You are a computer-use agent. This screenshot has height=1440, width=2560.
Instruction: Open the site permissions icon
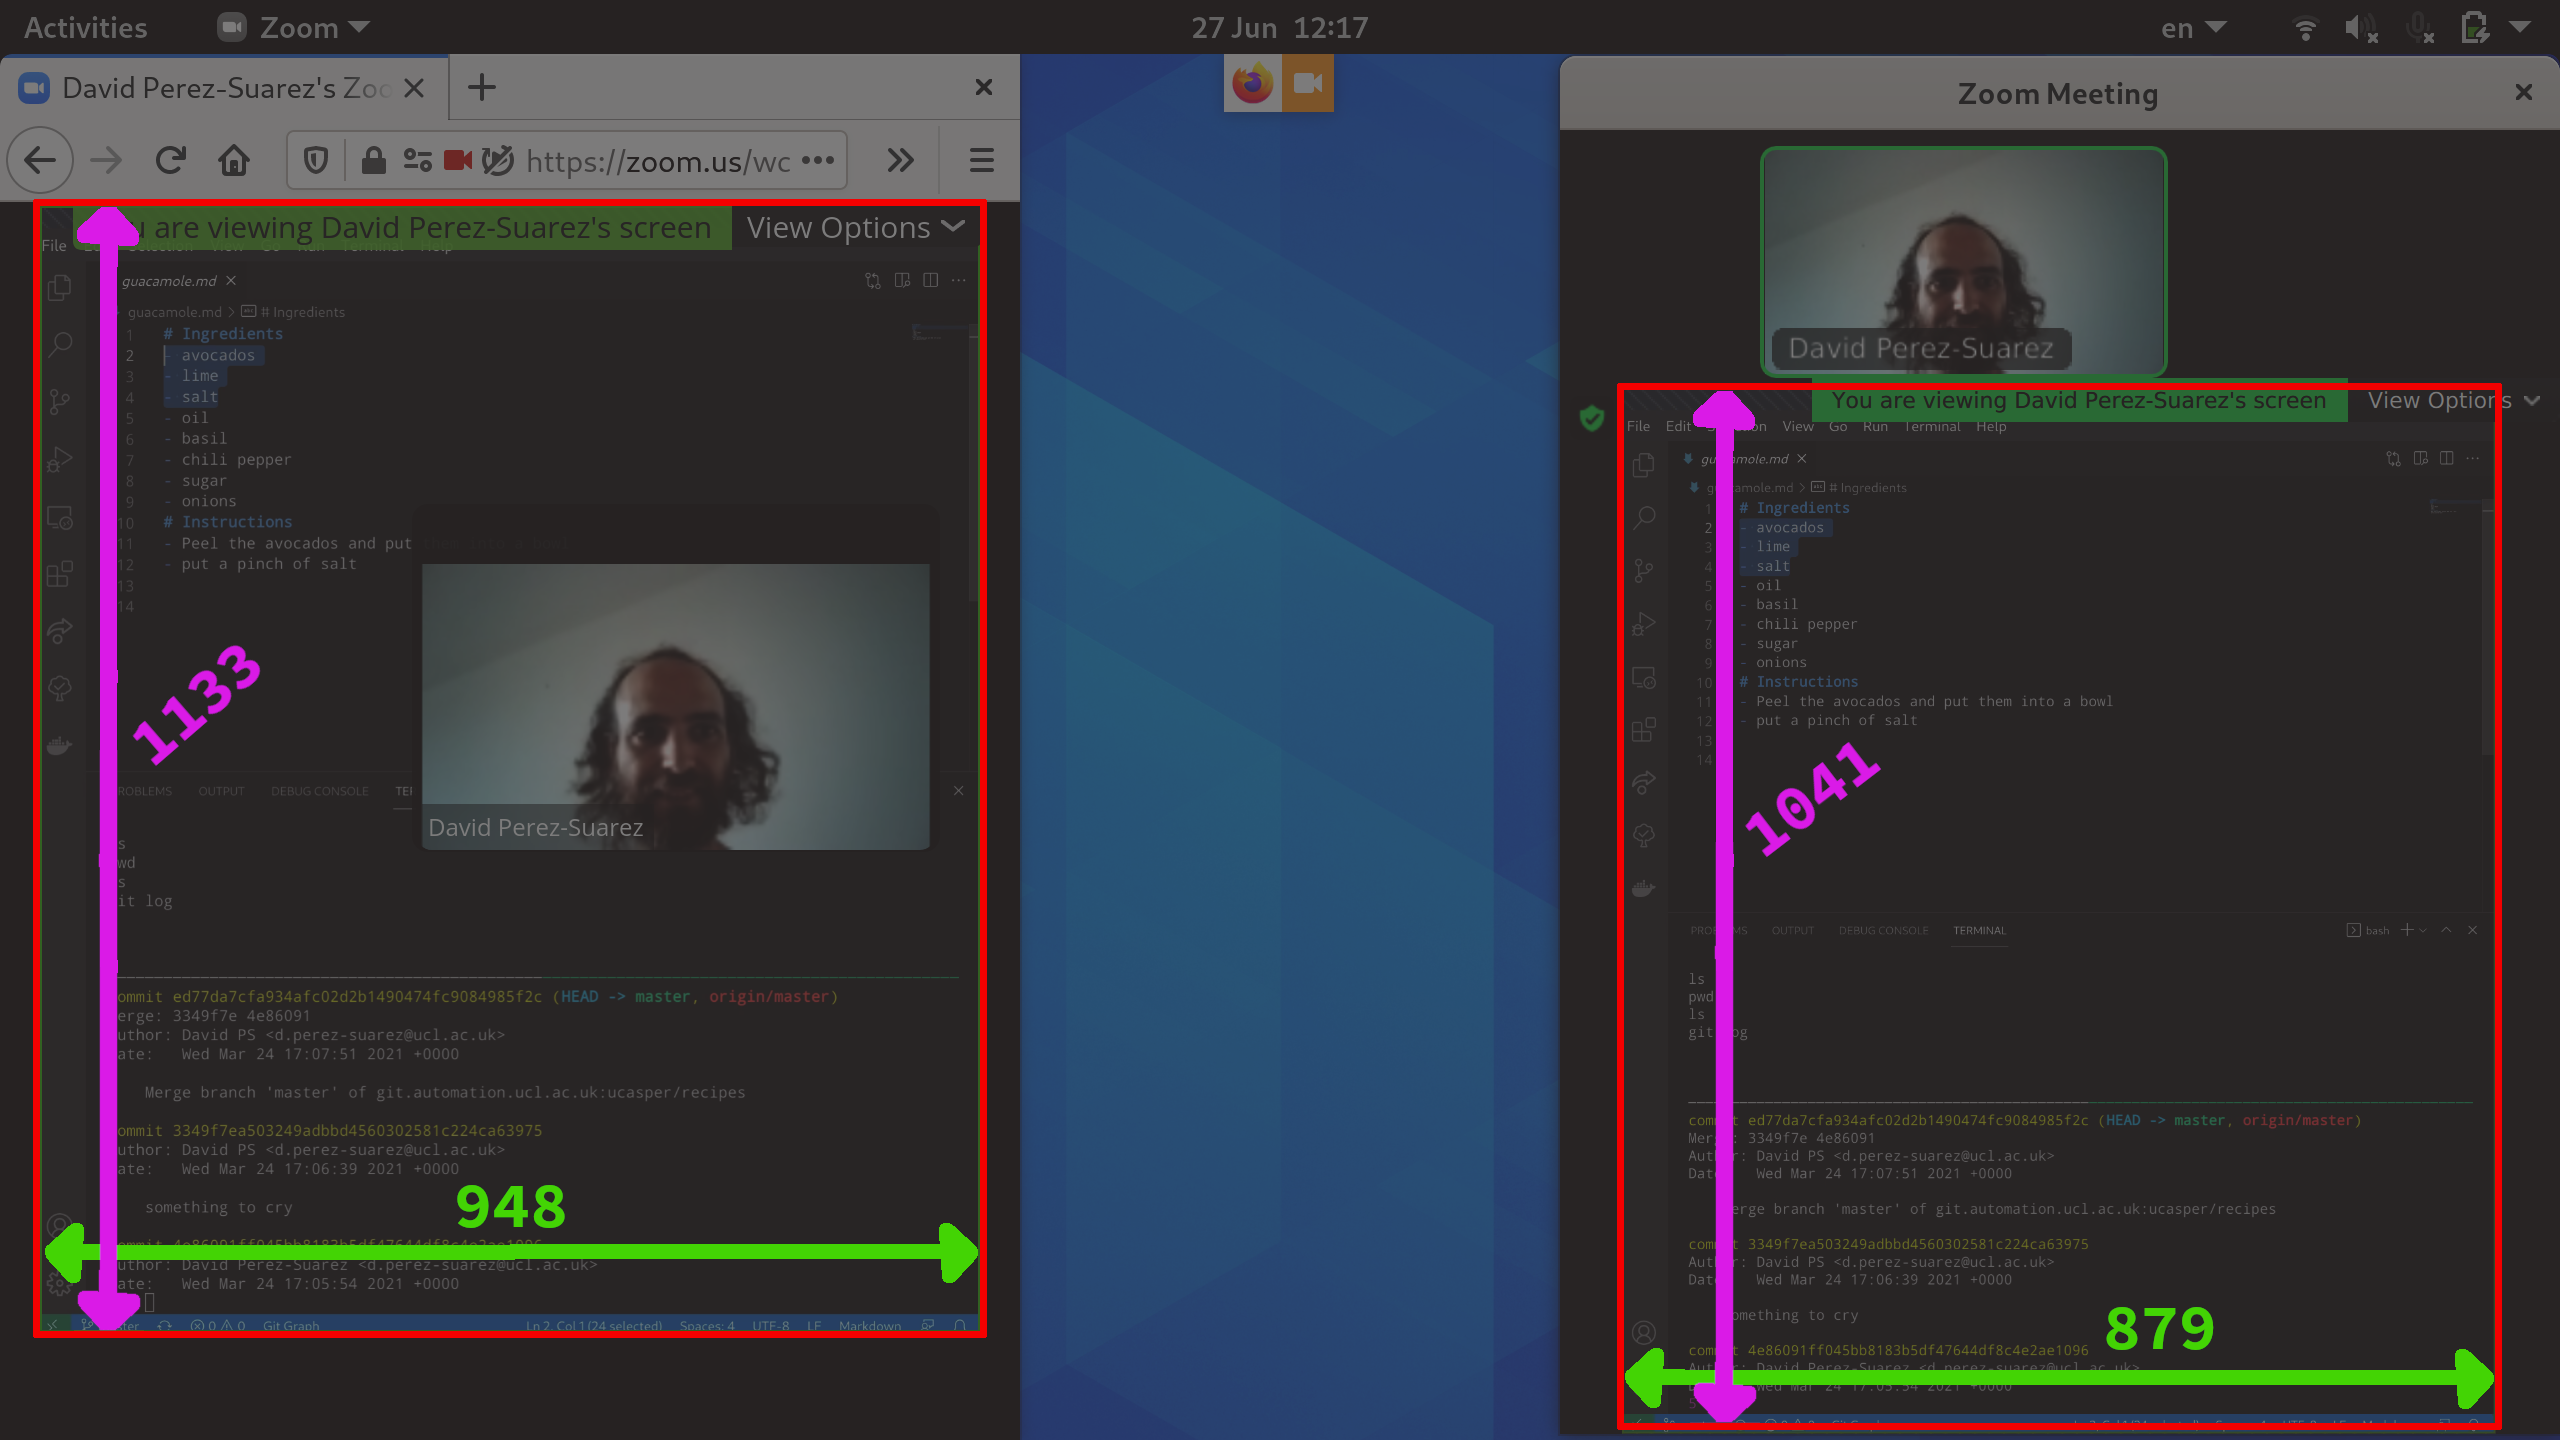pyautogui.click(x=417, y=160)
